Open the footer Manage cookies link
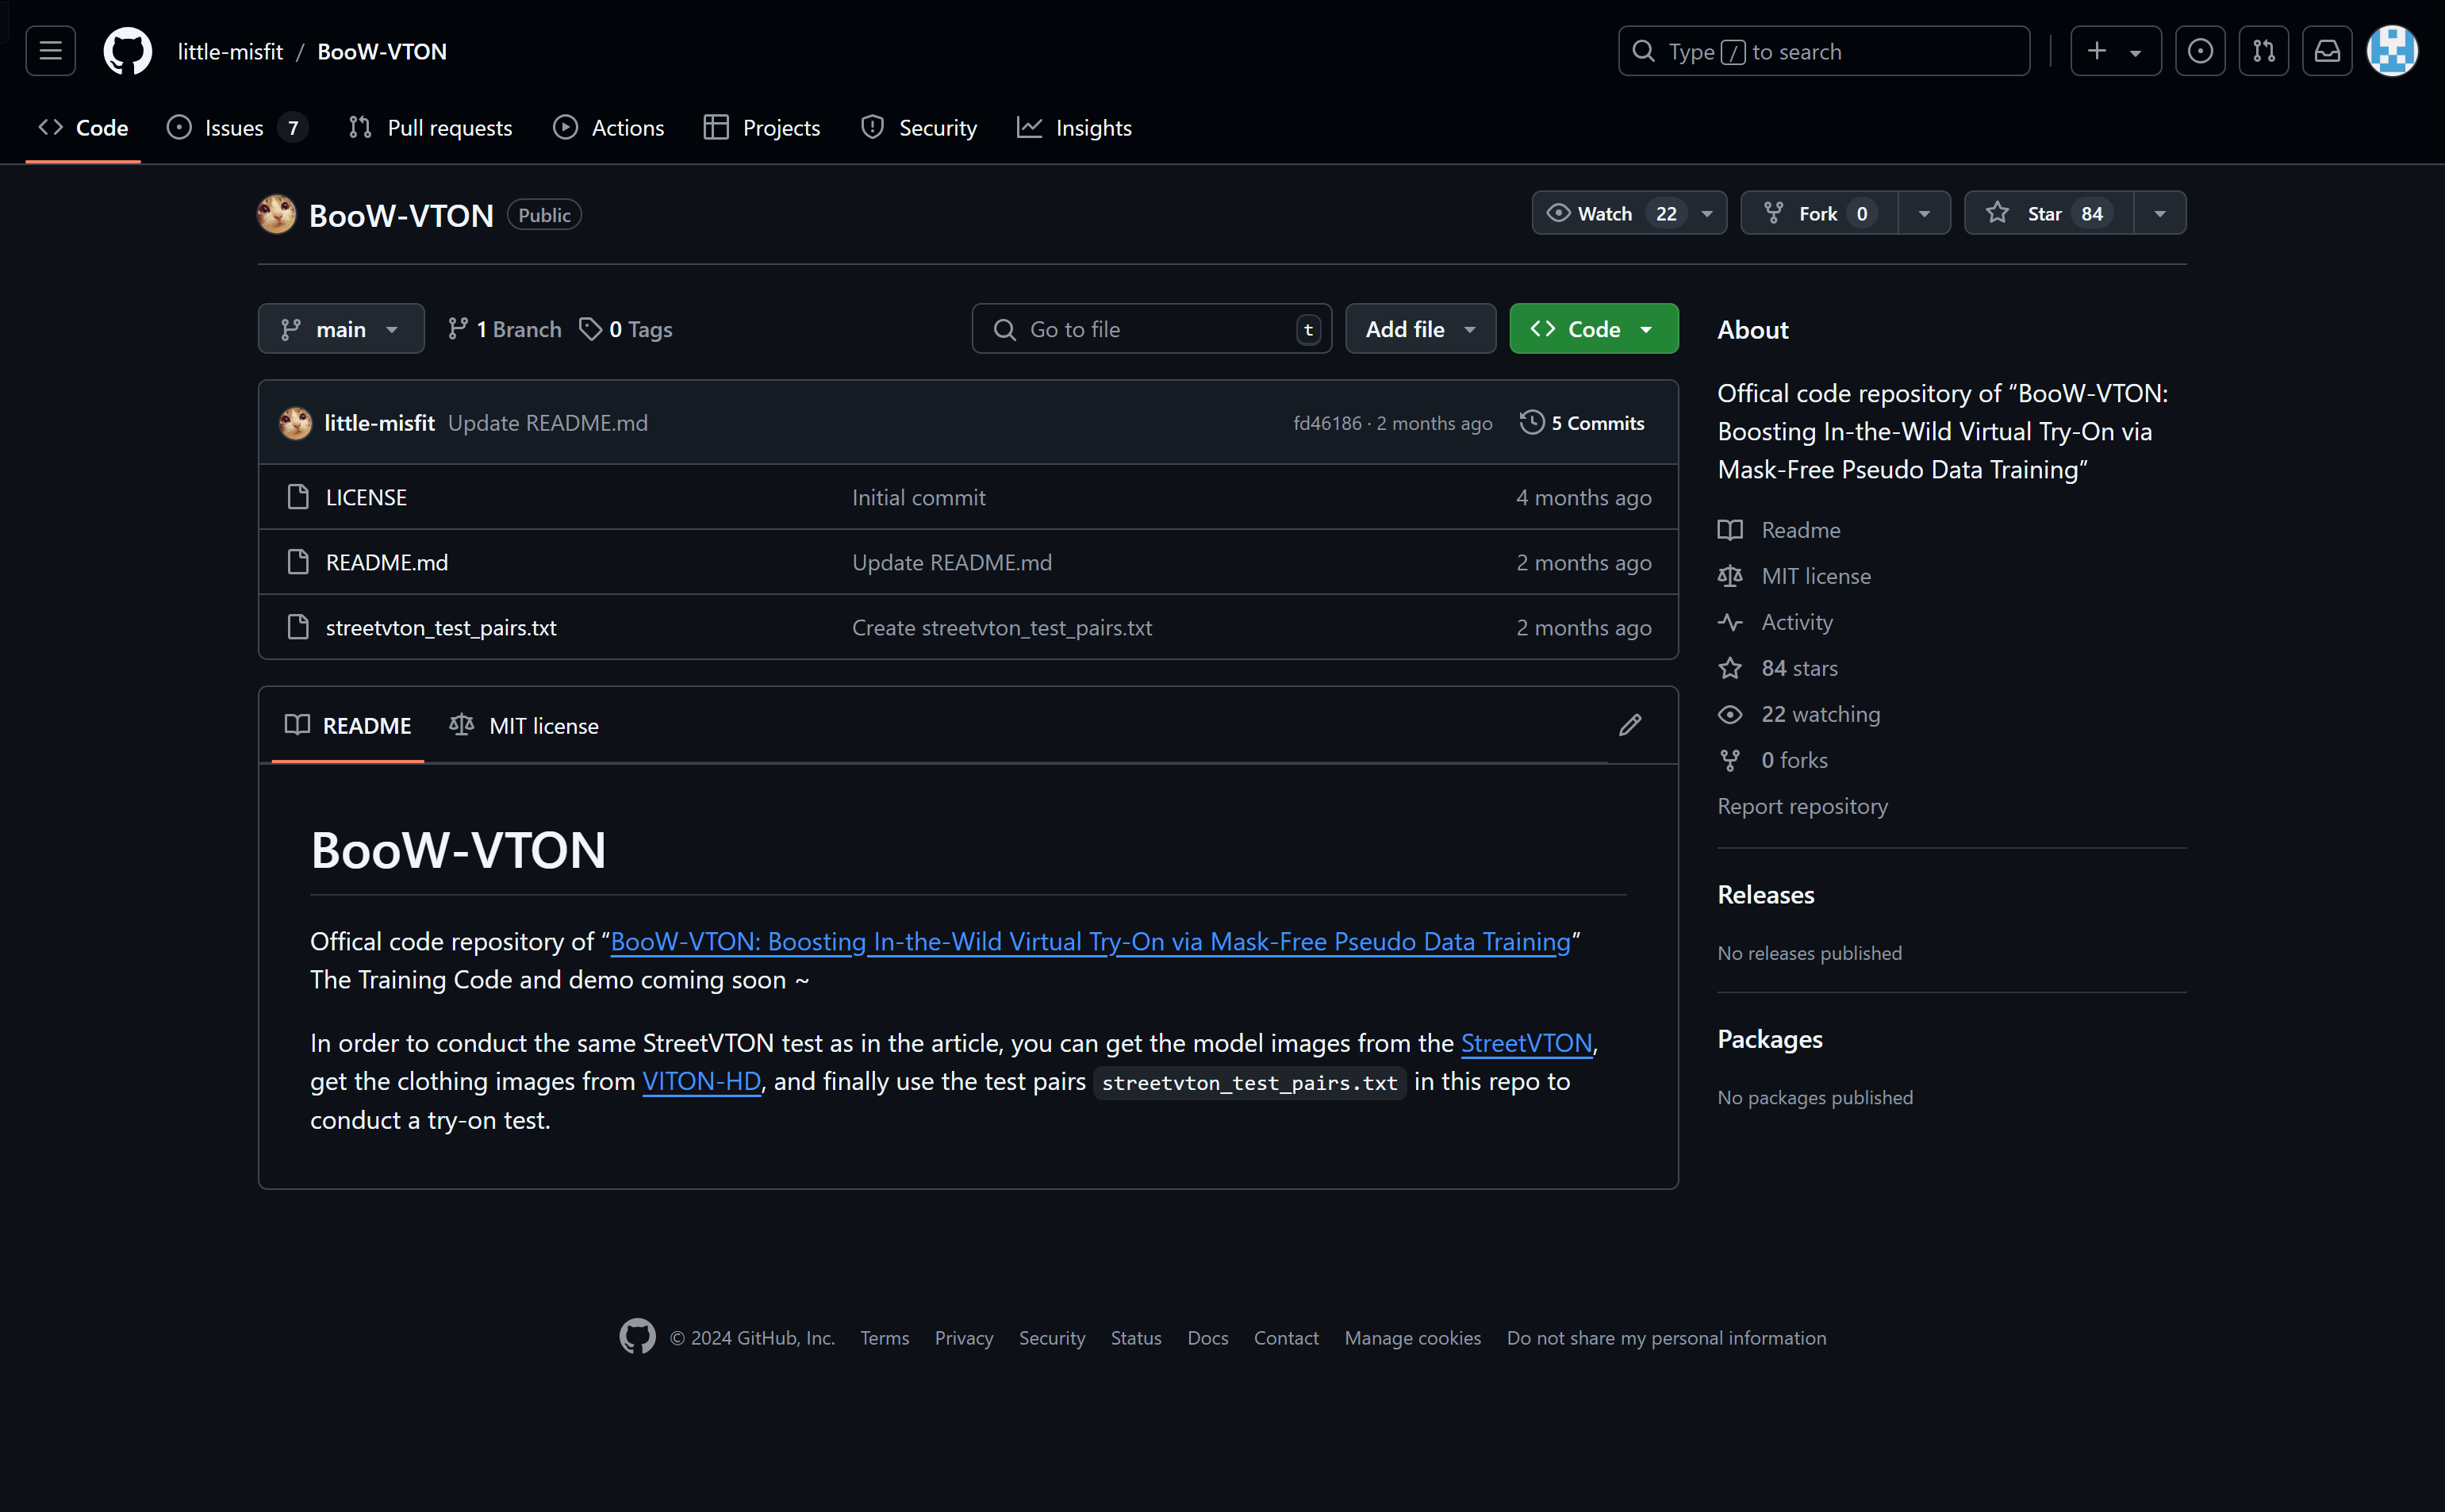 (x=1412, y=1338)
